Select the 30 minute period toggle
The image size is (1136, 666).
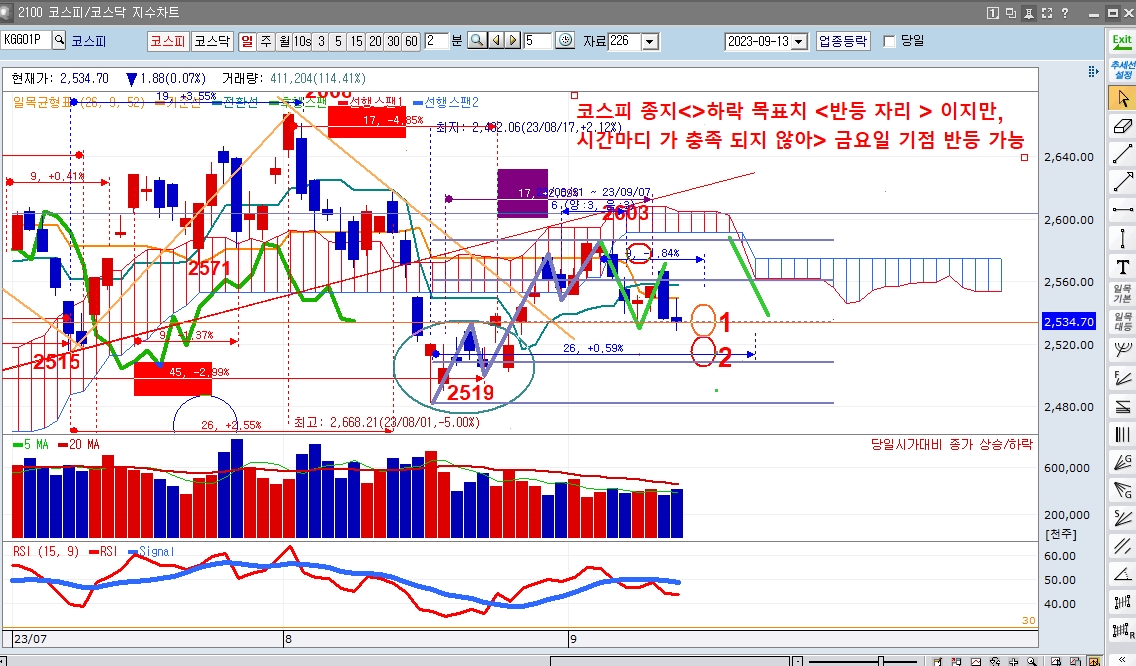click(x=393, y=41)
